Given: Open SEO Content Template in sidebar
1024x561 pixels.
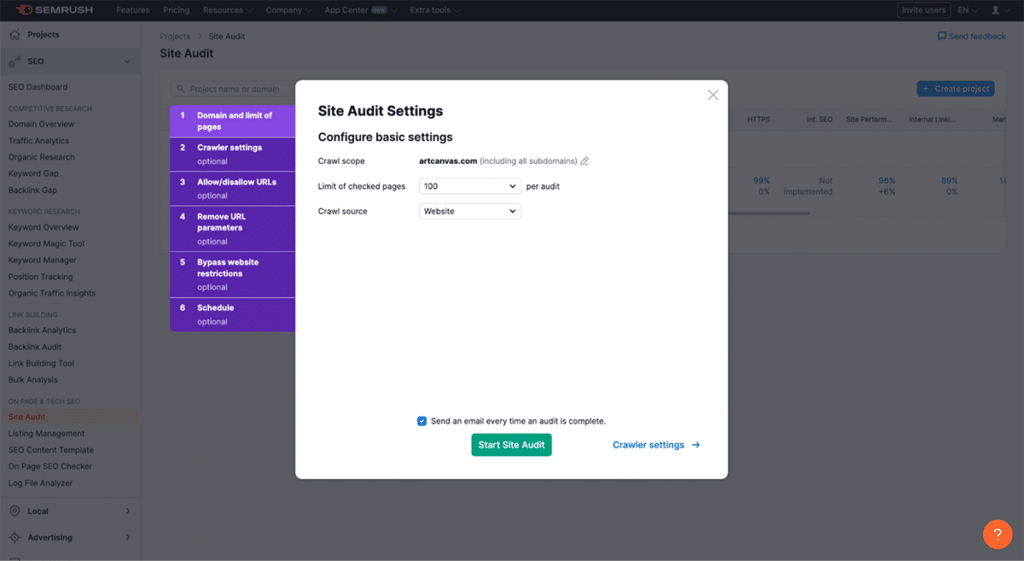Looking at the screenshot, I should [51, 450].
